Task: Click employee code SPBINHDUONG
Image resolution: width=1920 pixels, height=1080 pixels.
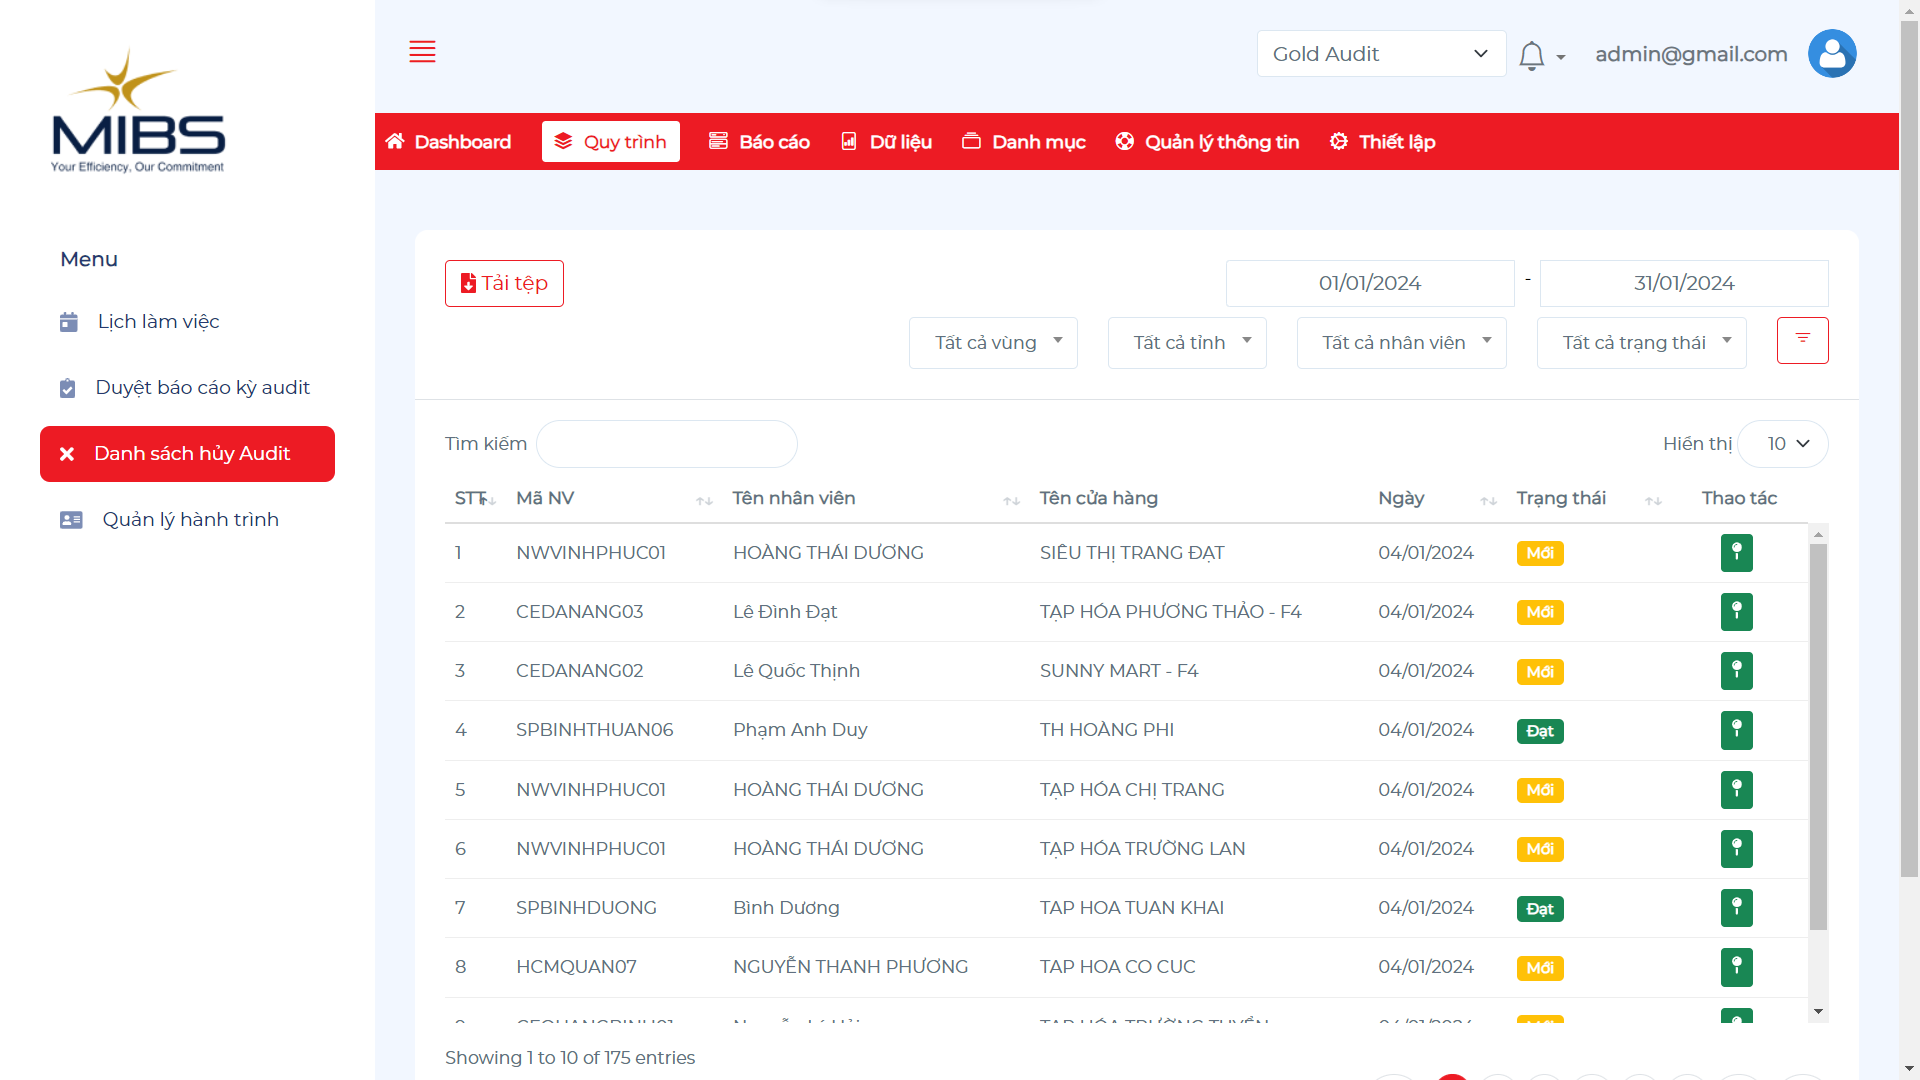Action: 586,908
